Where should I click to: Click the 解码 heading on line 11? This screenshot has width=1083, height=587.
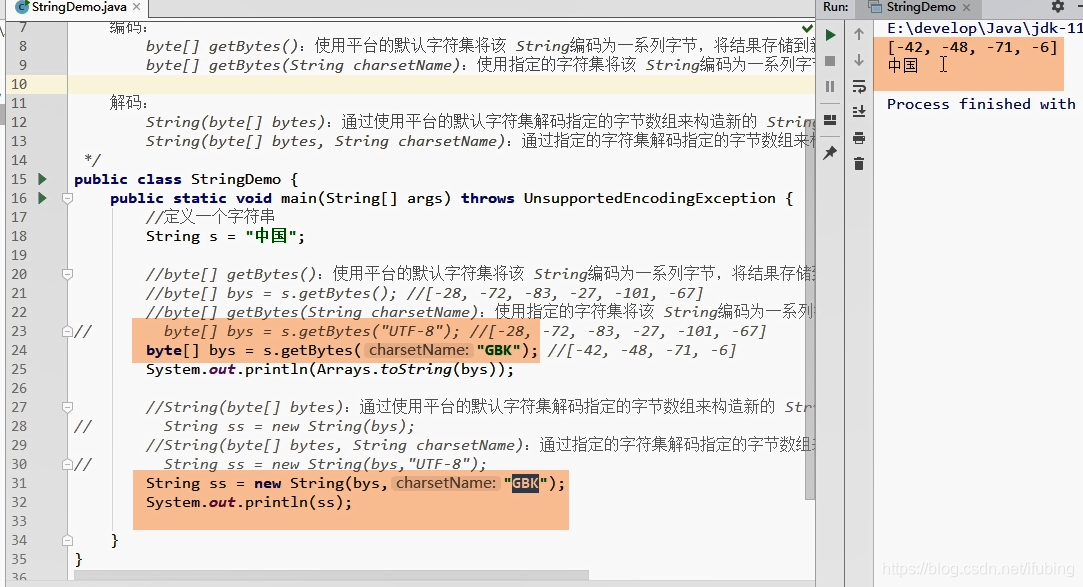tap(128, 103)
